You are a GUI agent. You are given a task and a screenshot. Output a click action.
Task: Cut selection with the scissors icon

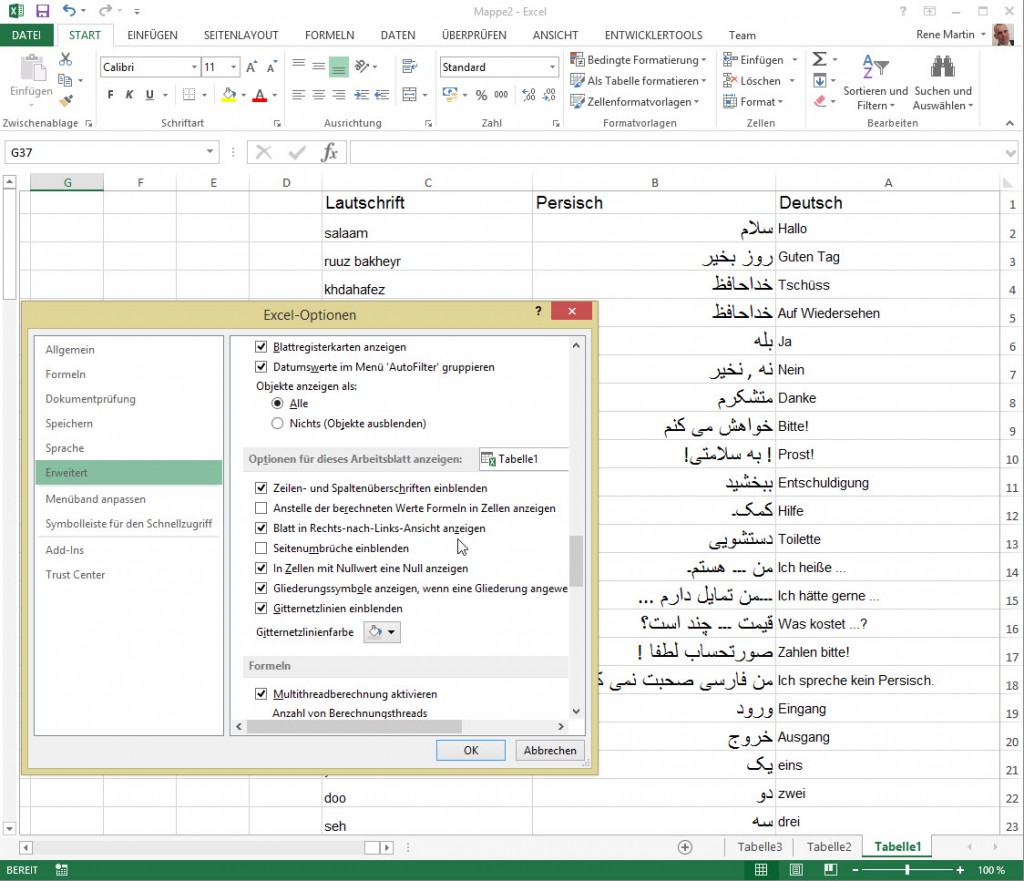click(x=65, y=59)
